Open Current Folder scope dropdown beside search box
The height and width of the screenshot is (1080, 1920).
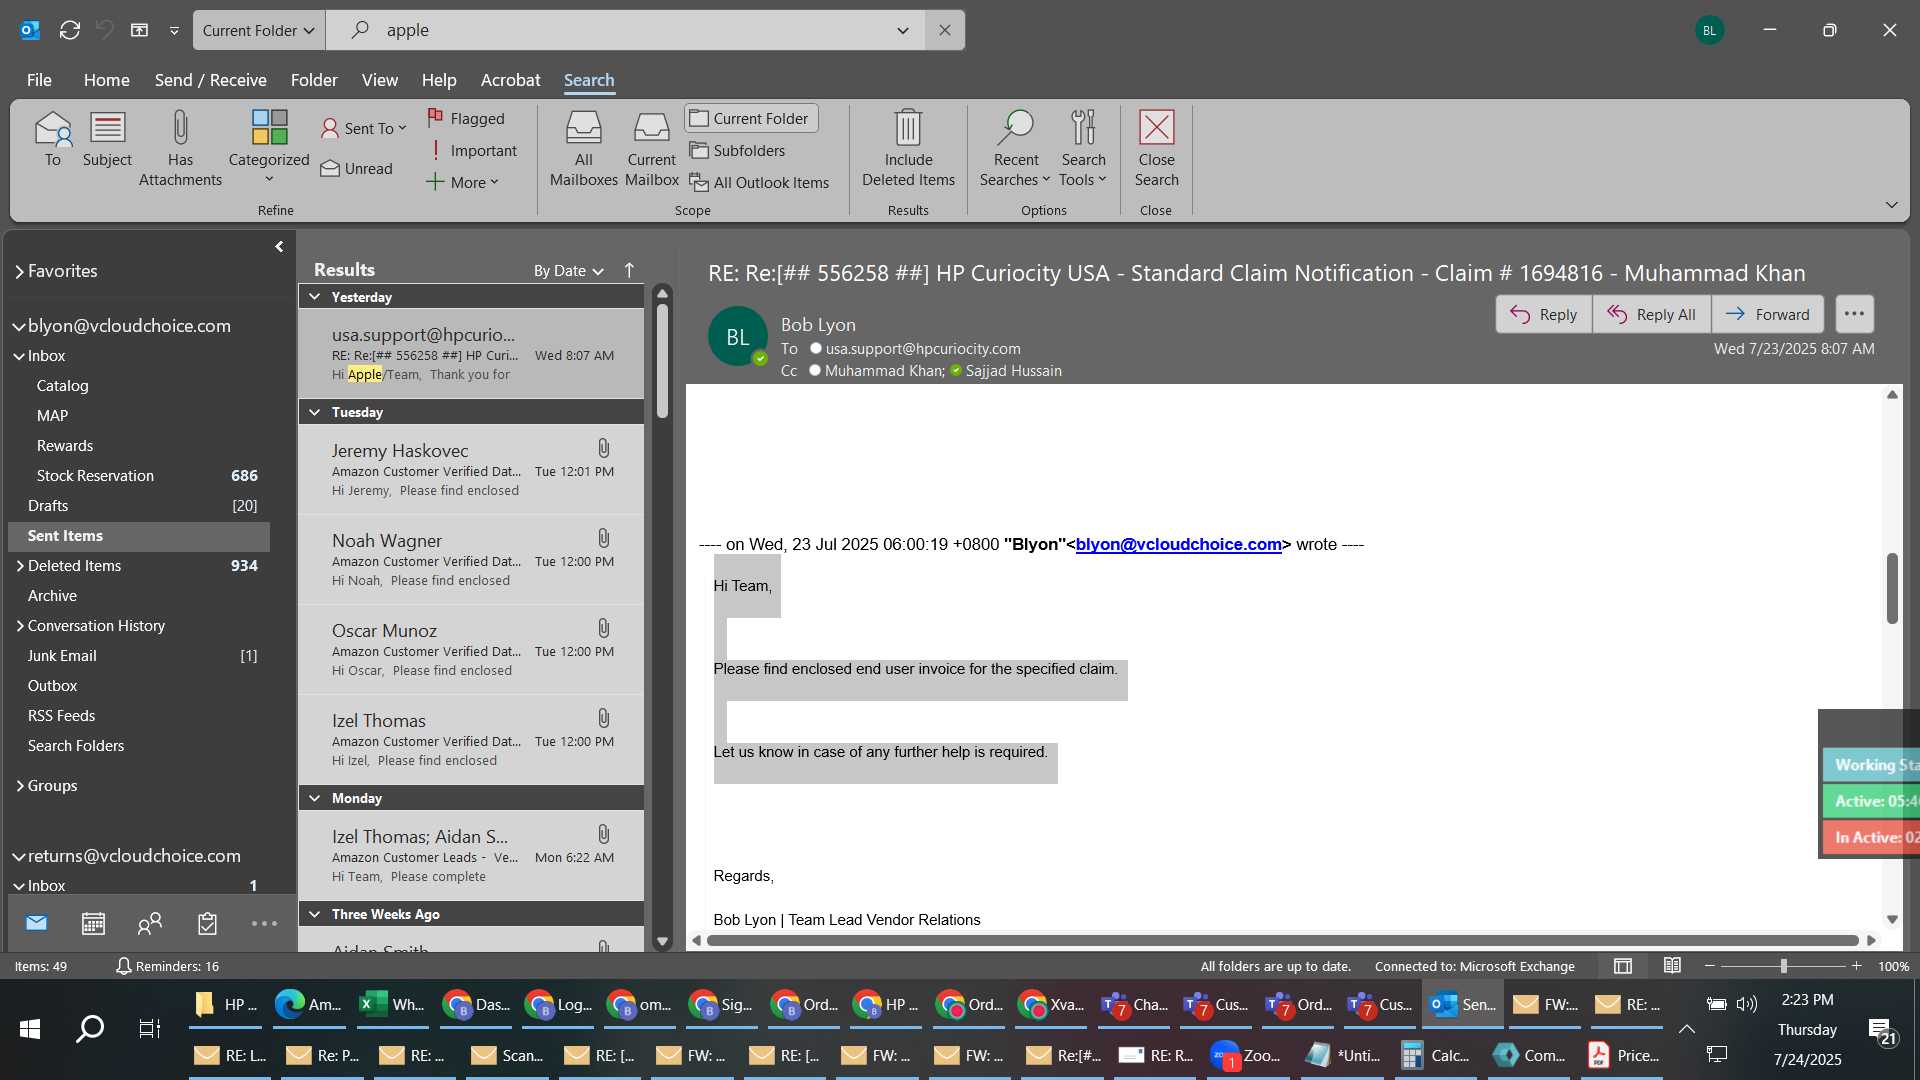pyautogui.click(x=258, y=30)
